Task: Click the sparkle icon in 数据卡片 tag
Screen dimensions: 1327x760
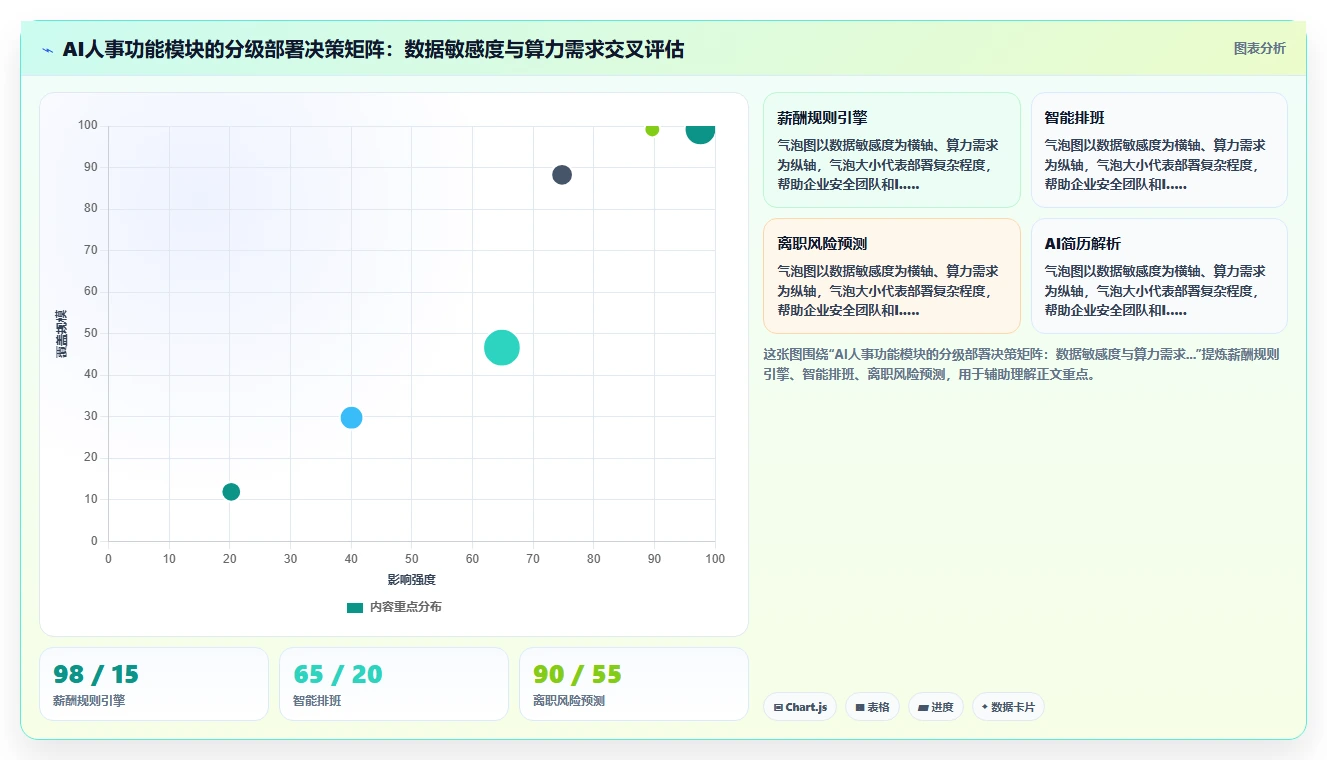Action: [985, 707]
